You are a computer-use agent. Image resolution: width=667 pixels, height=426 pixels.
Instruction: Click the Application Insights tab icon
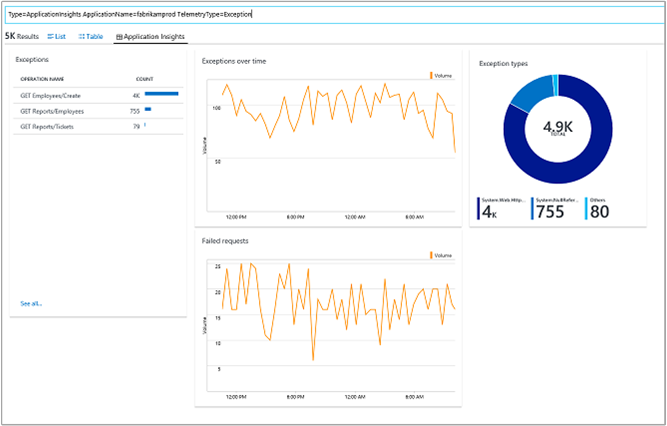click(120, 36)
